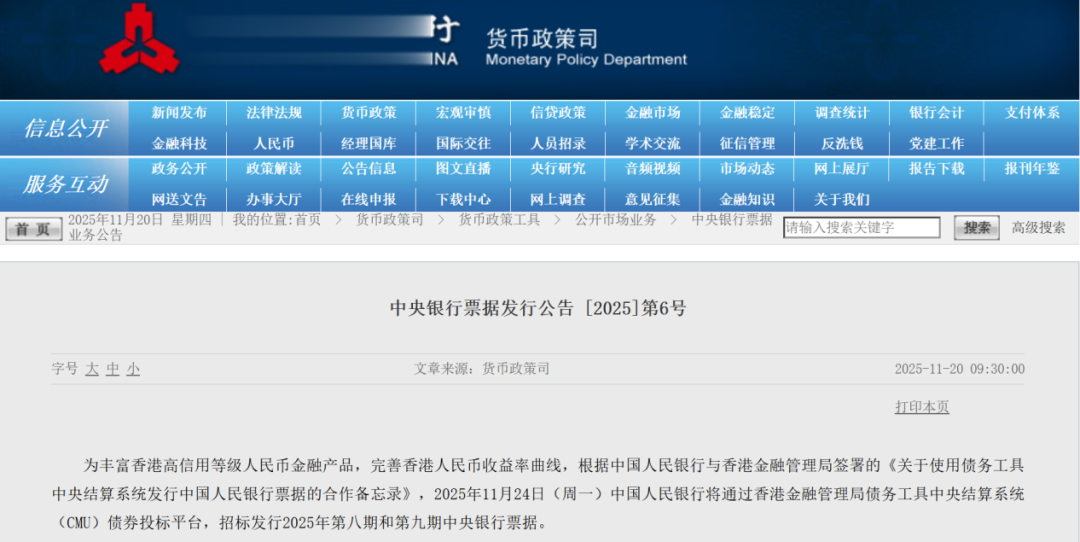
Task: Open 网送文告 menu item
Action: 179,200
